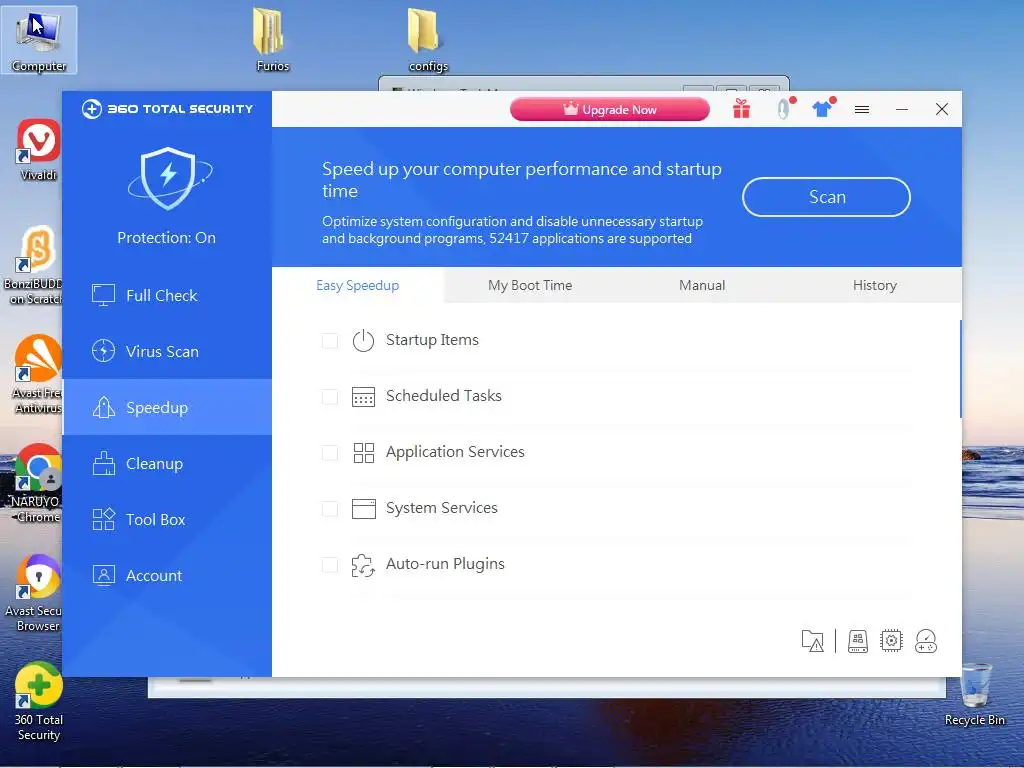Click the Scan button

pyautogui.click(x=826, y=197)
